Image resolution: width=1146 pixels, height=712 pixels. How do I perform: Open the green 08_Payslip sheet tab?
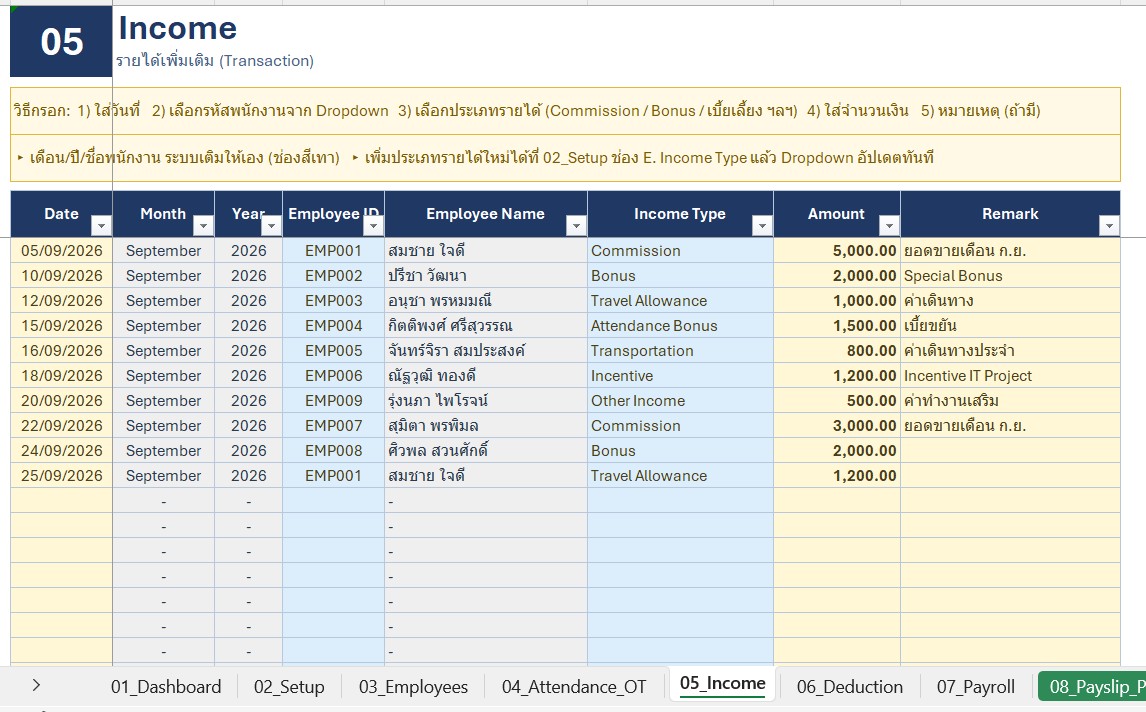click(1092, 687)
